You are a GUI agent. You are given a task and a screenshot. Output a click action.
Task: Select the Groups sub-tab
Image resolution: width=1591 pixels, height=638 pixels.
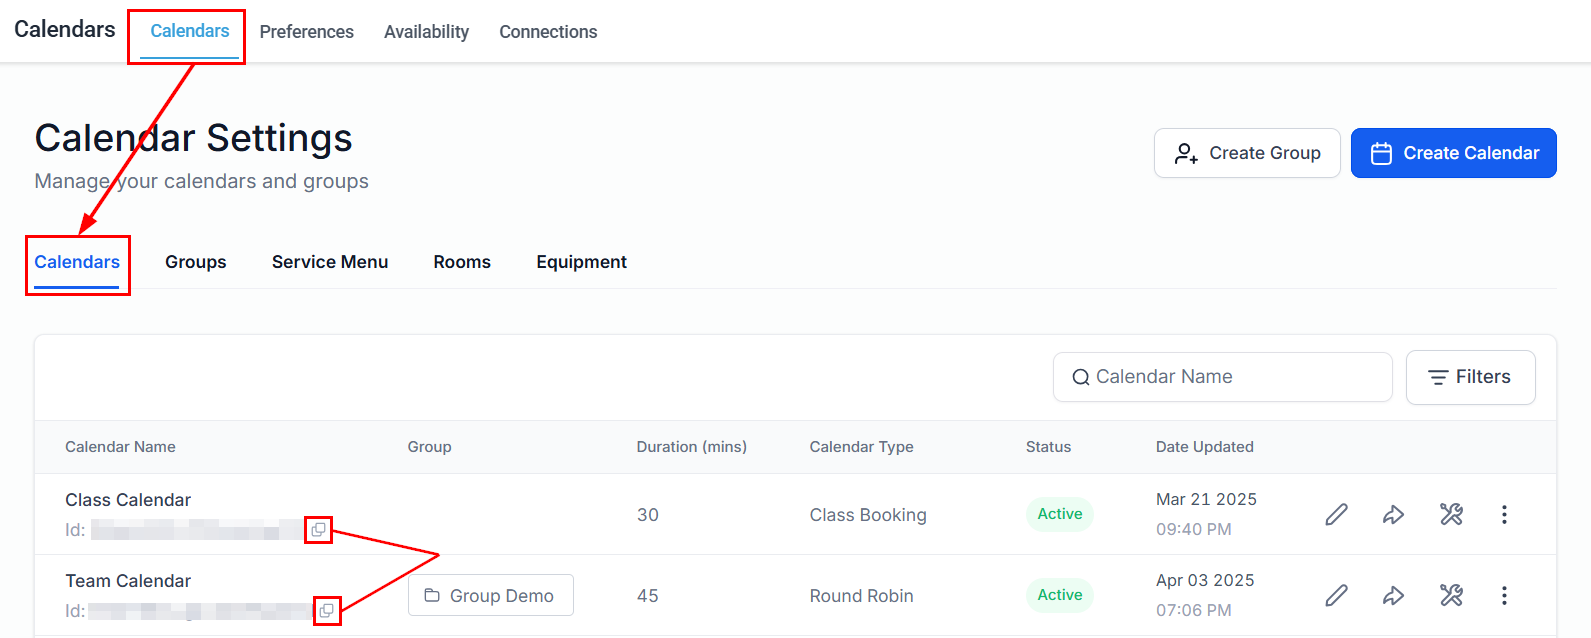pos(196,262)
